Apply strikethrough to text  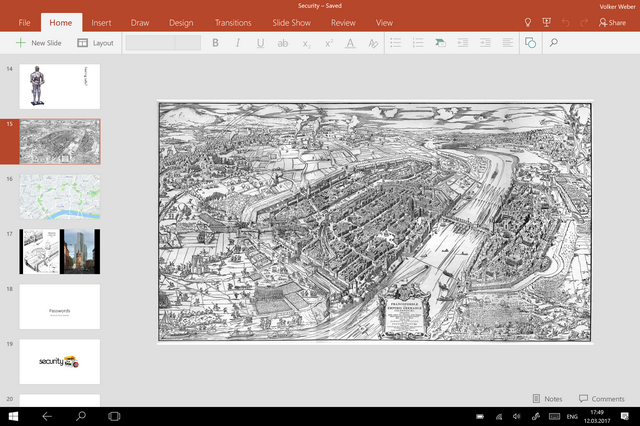coord(283,43)
